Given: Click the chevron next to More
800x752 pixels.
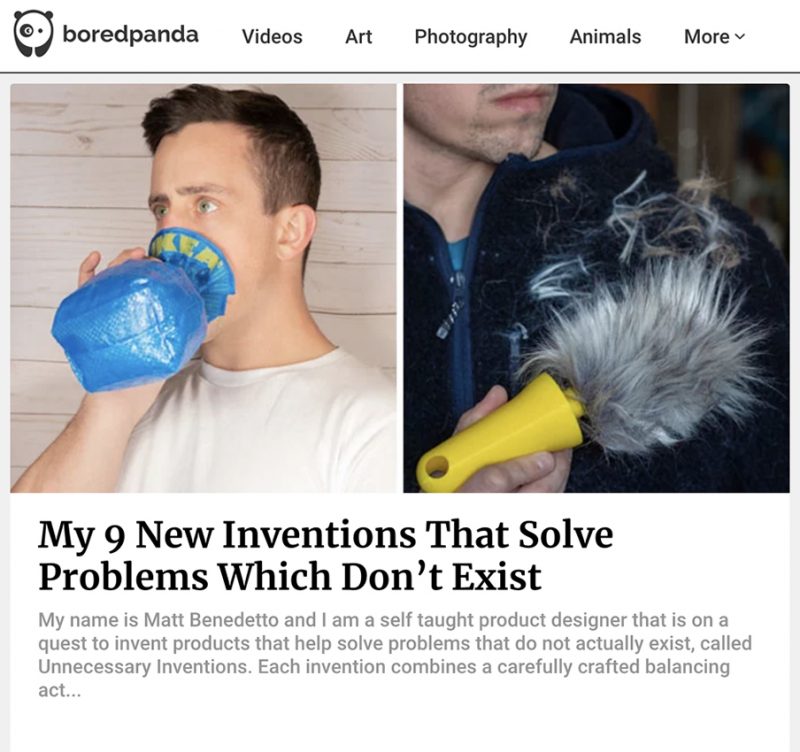Looking at the screenshot, I should 740,37.
